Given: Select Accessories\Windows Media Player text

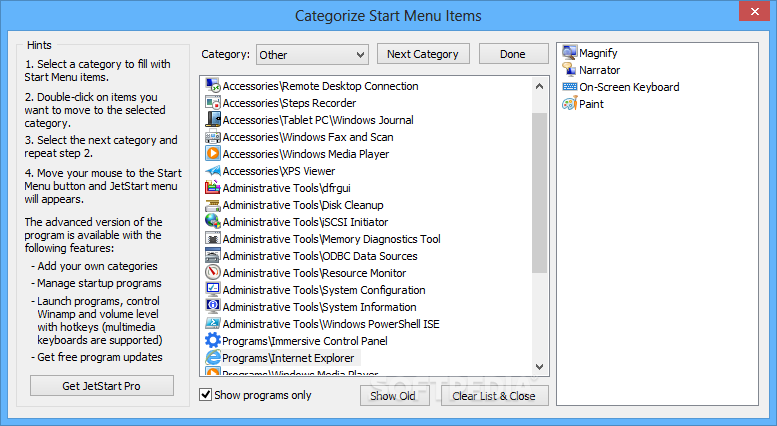Looking at the screenshot, I should 306,154.
